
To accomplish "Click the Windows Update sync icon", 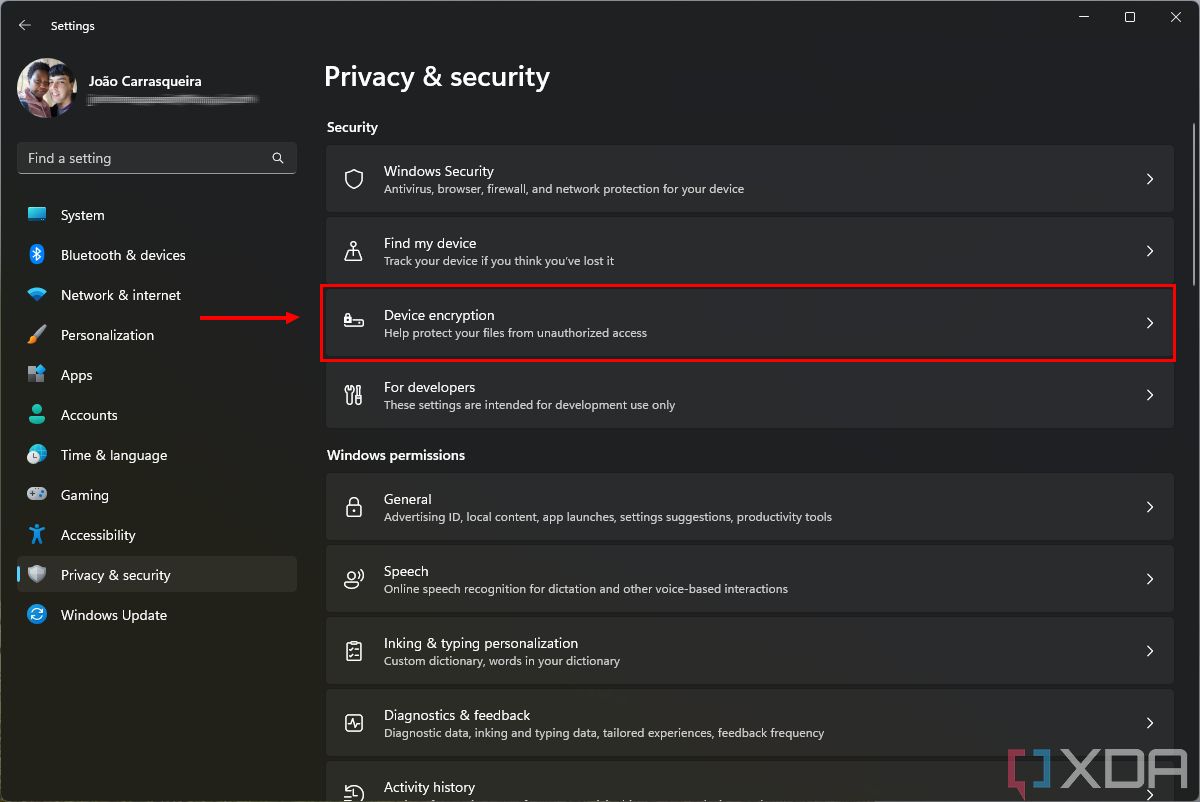I will [x=37, y=615].
